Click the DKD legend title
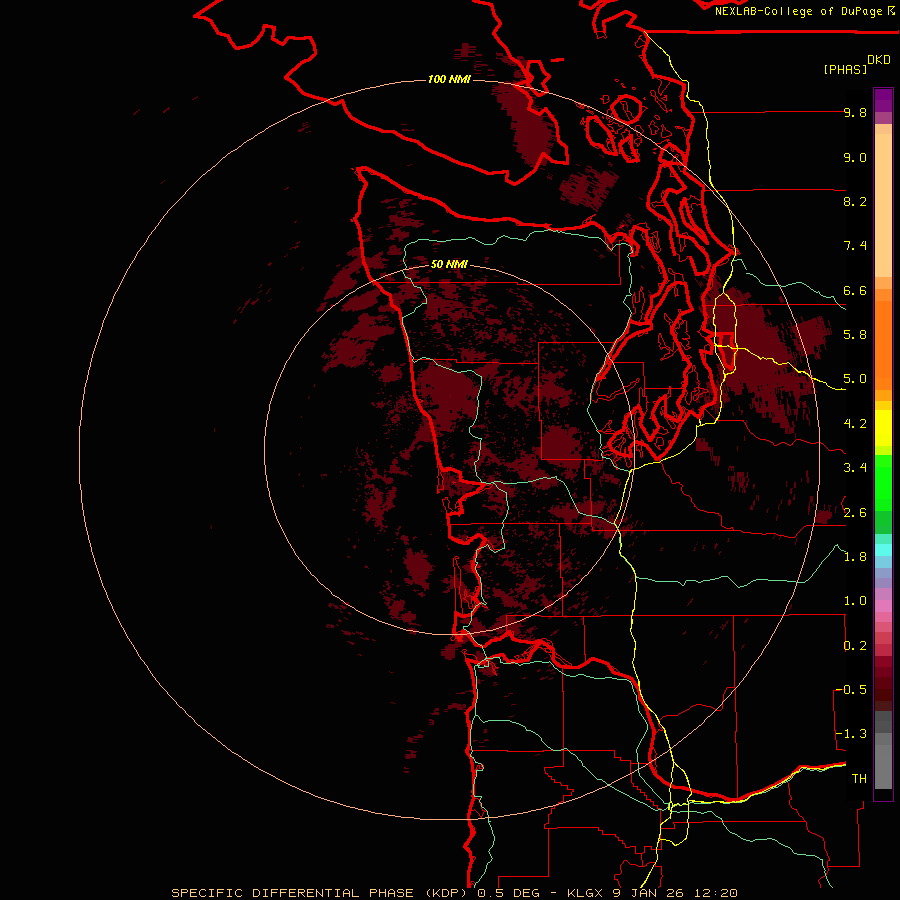The width and height of the screenshot is (900, 900). click(879, 60)
